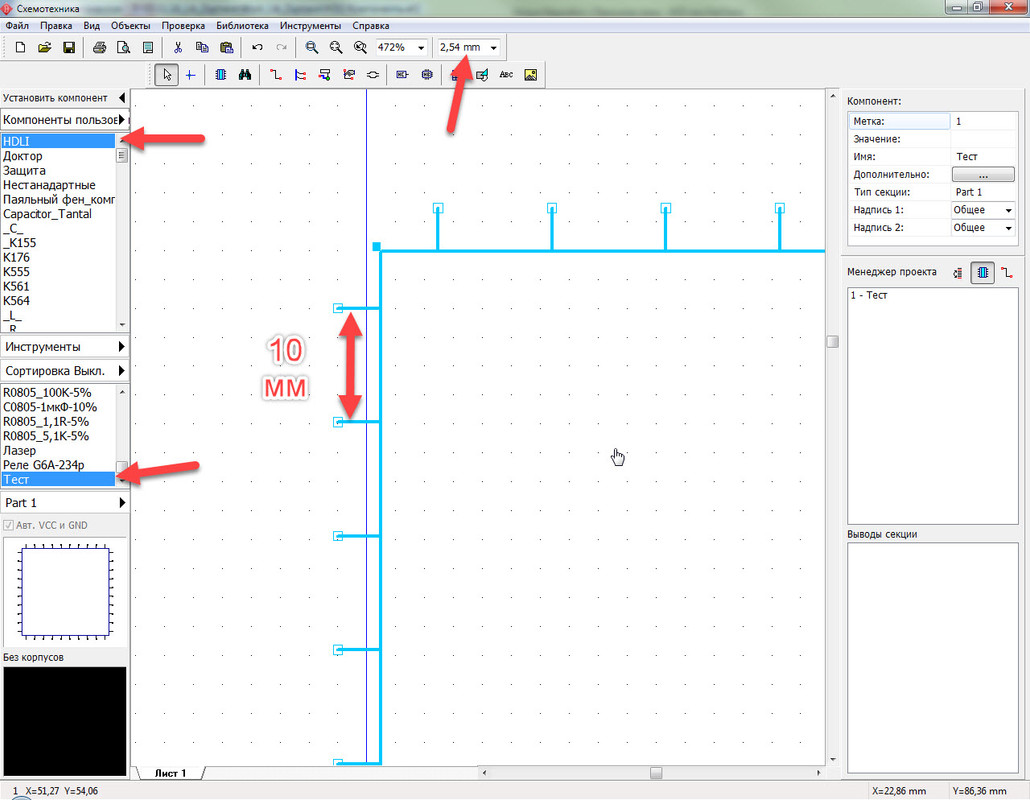
Task: Click the canvas horizontal scrollbar thumb
Action: pos(656,773)
